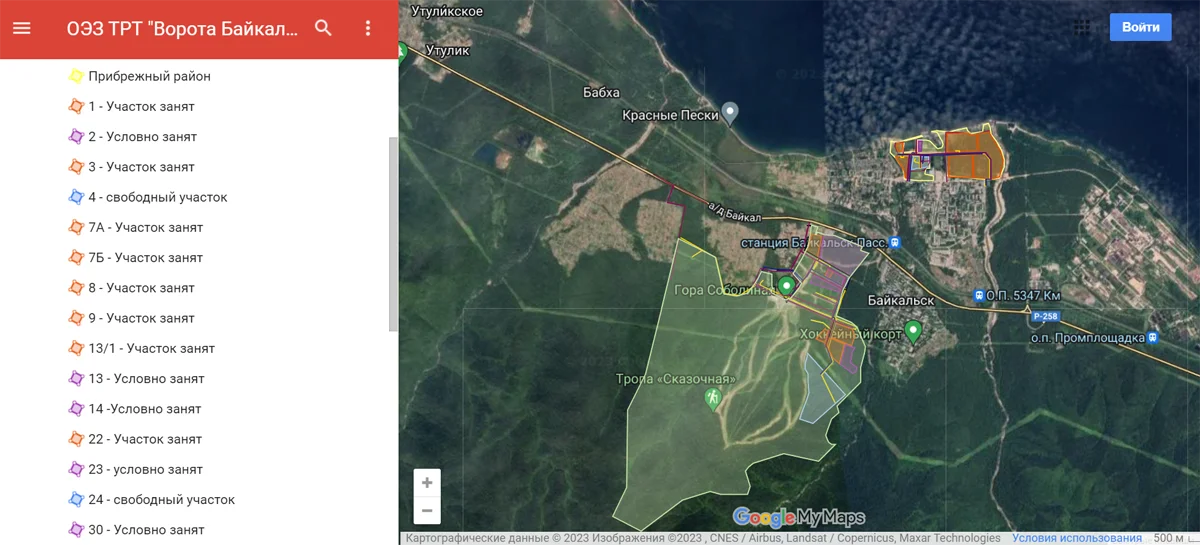Select '13/1 - Участок занят' list entry
Viewport: 1200px width, 545px height.
(151, 348)
